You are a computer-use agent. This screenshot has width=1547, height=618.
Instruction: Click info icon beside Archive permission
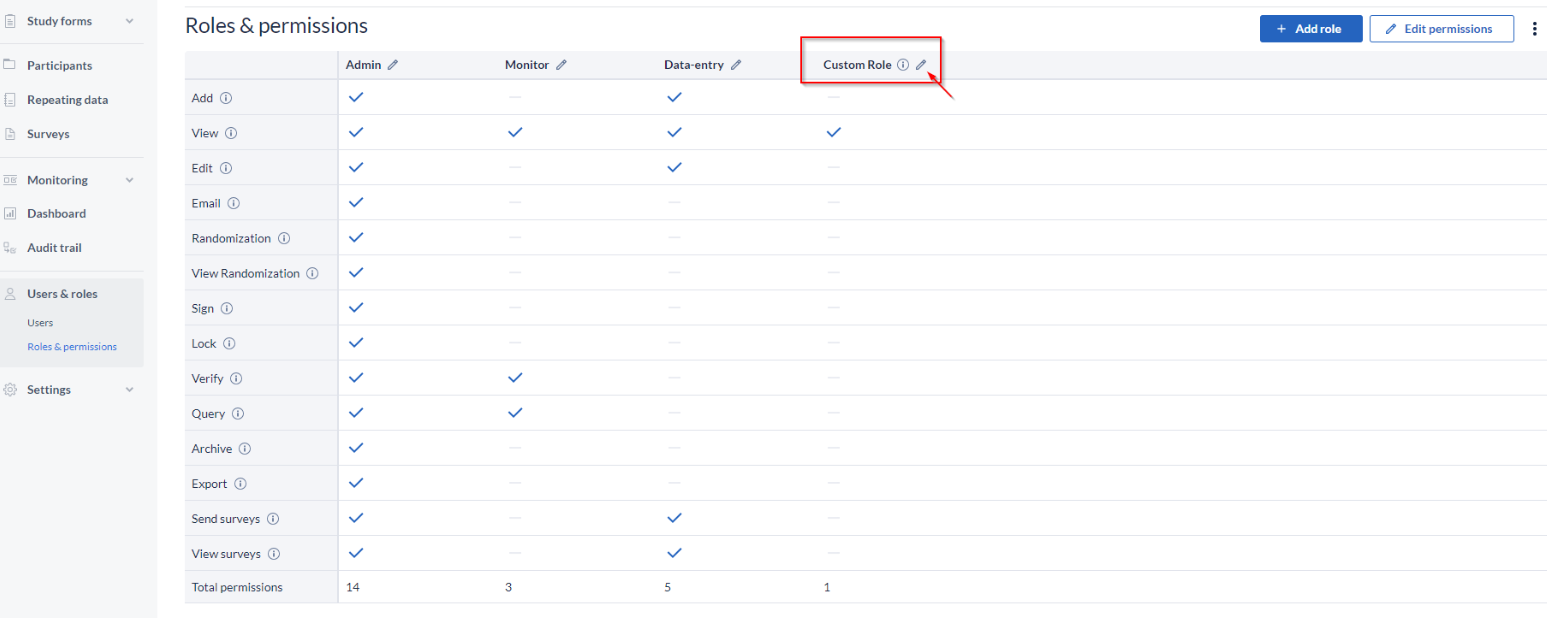pyautogui.click(x=245, y=449)
